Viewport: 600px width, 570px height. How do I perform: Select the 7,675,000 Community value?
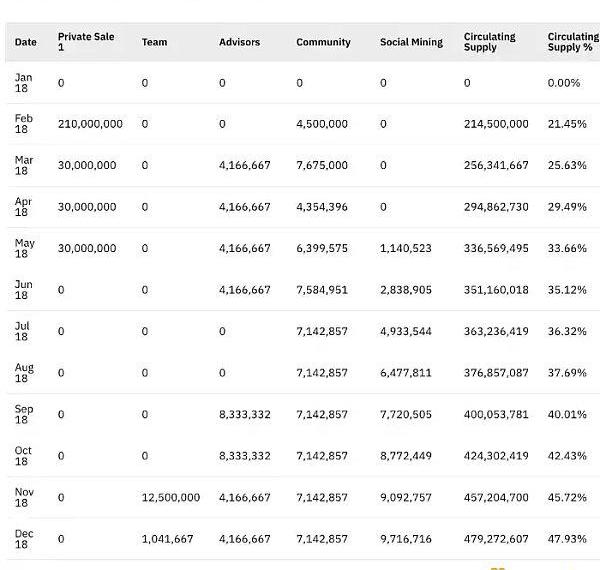[x=322, y=166]
